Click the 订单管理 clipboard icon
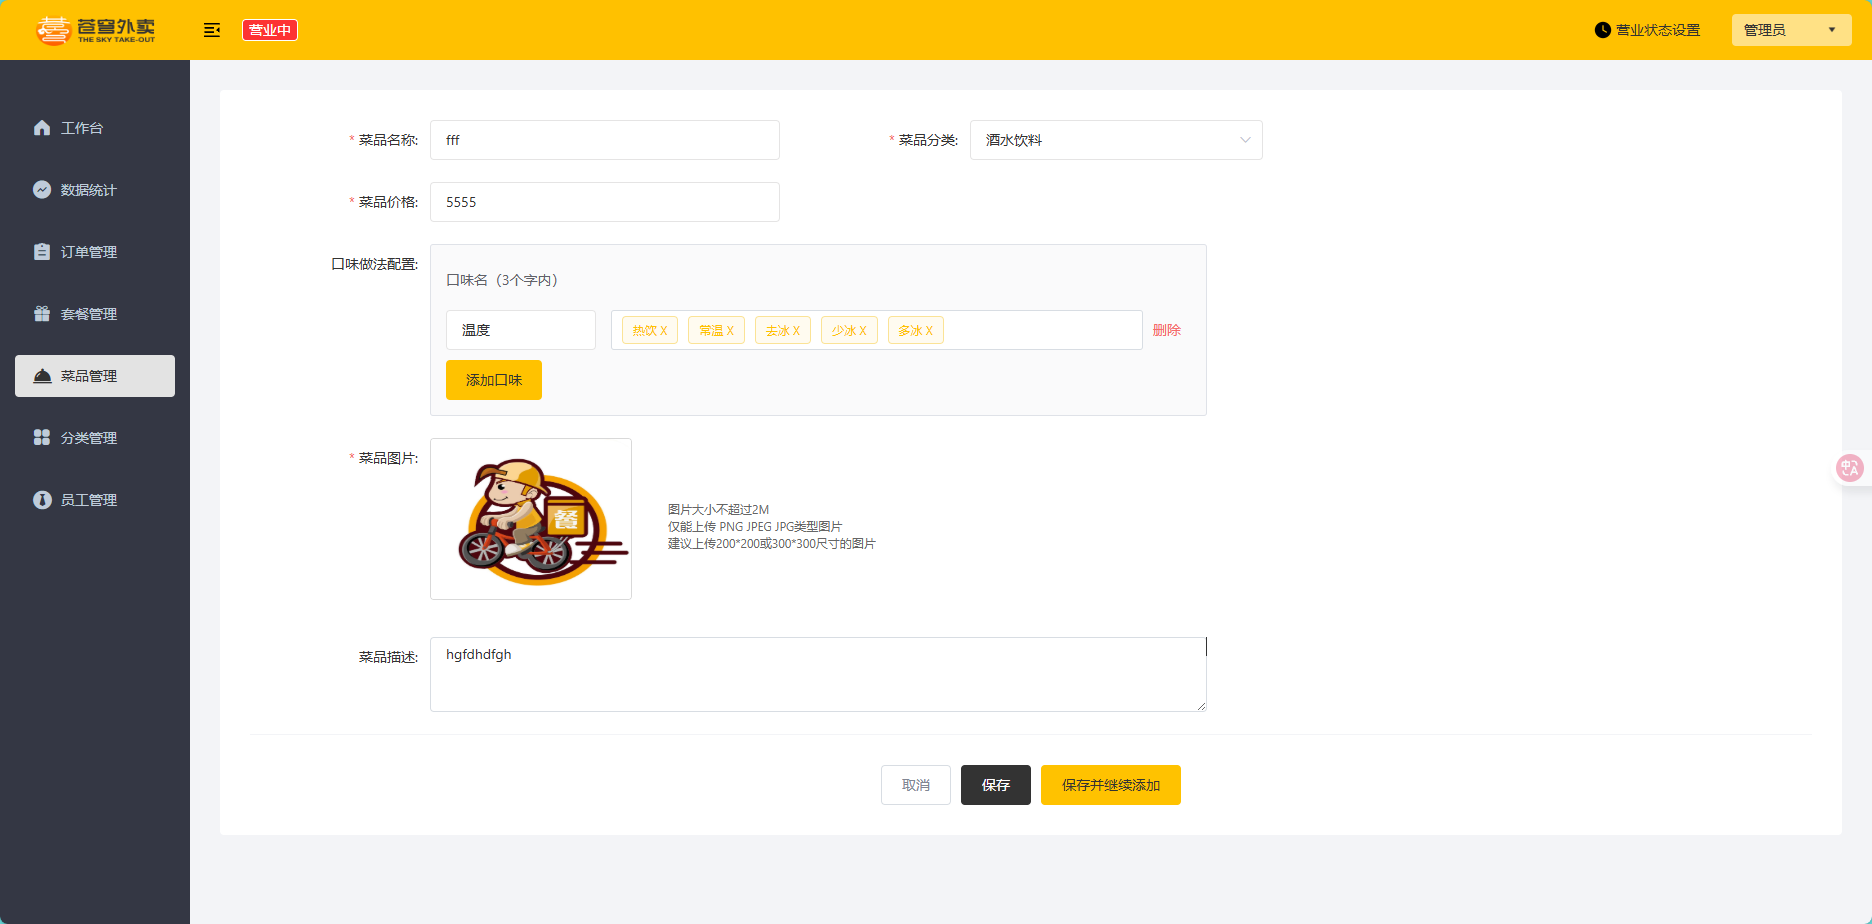 (x=42, y=252)
